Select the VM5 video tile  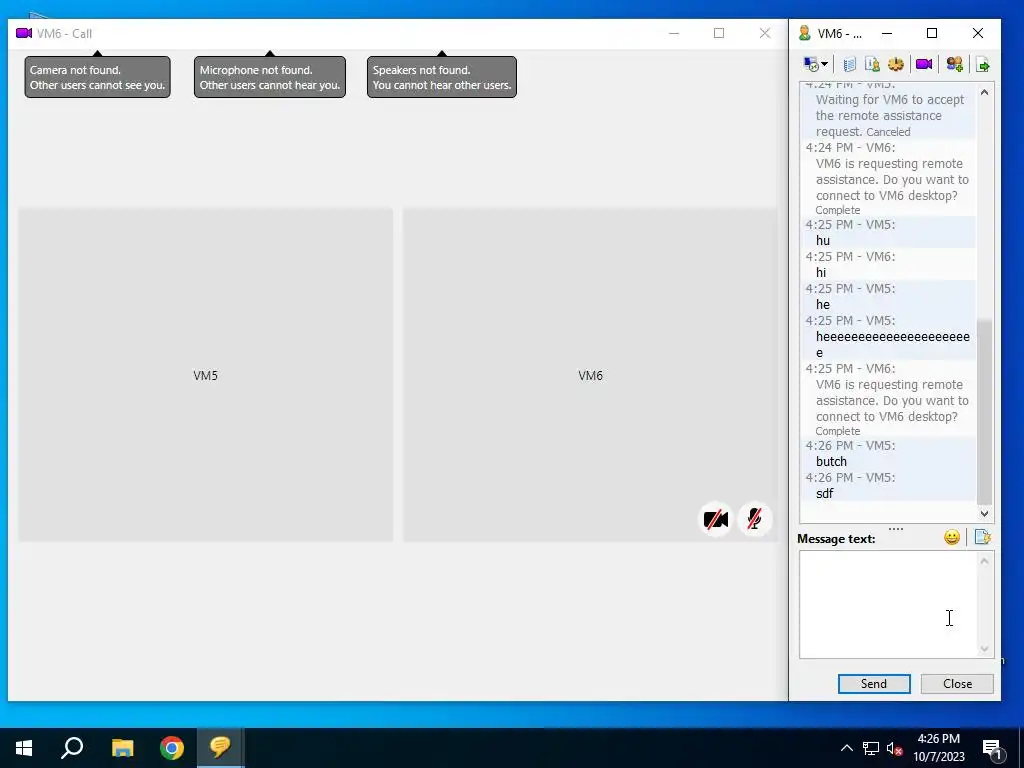[x=206, y=375]
